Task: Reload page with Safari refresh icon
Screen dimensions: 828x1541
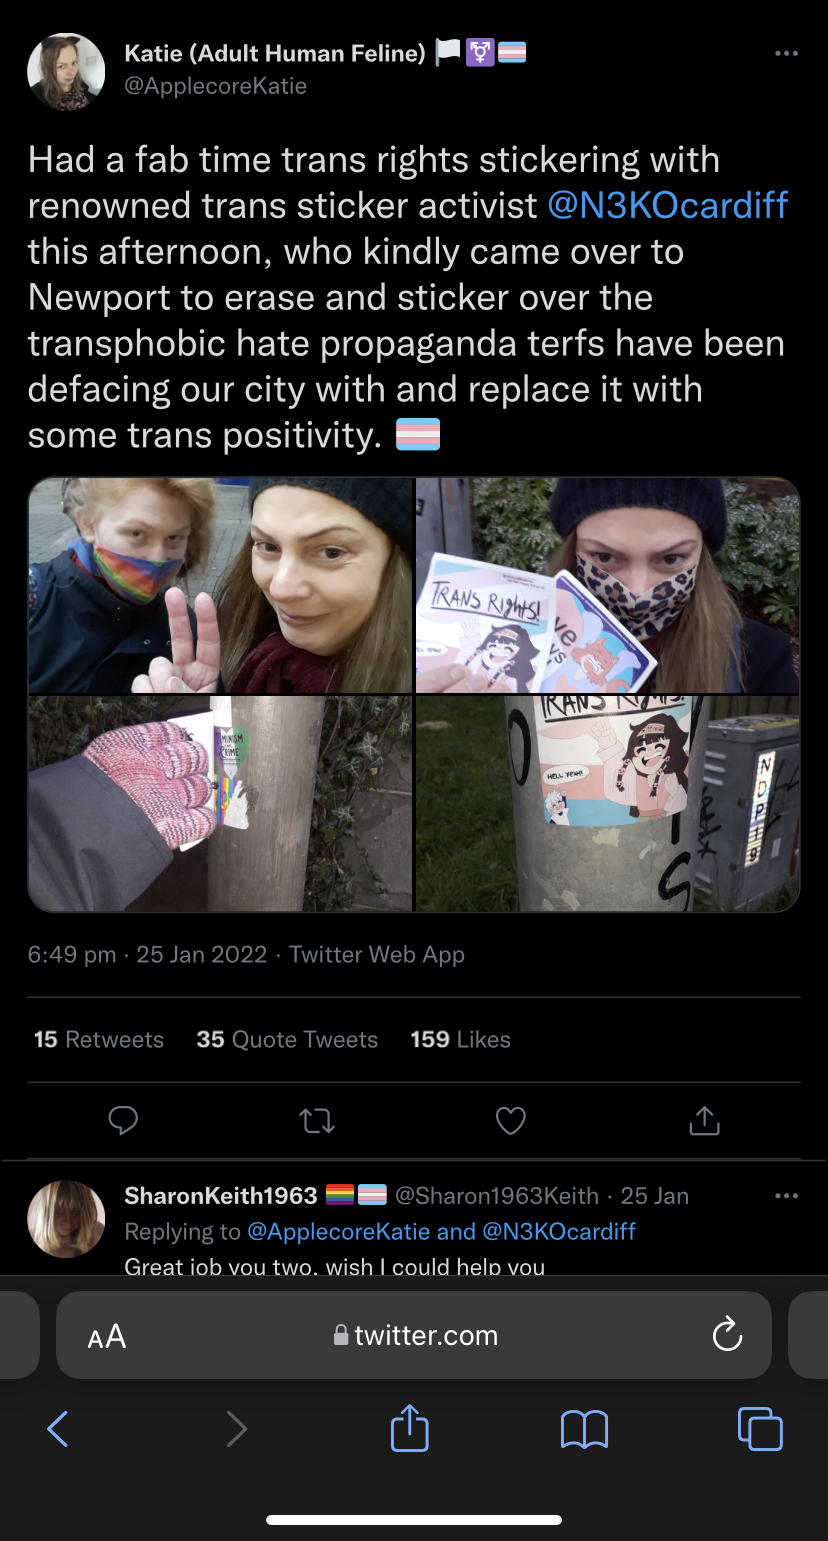Action: pos(727,1334)
